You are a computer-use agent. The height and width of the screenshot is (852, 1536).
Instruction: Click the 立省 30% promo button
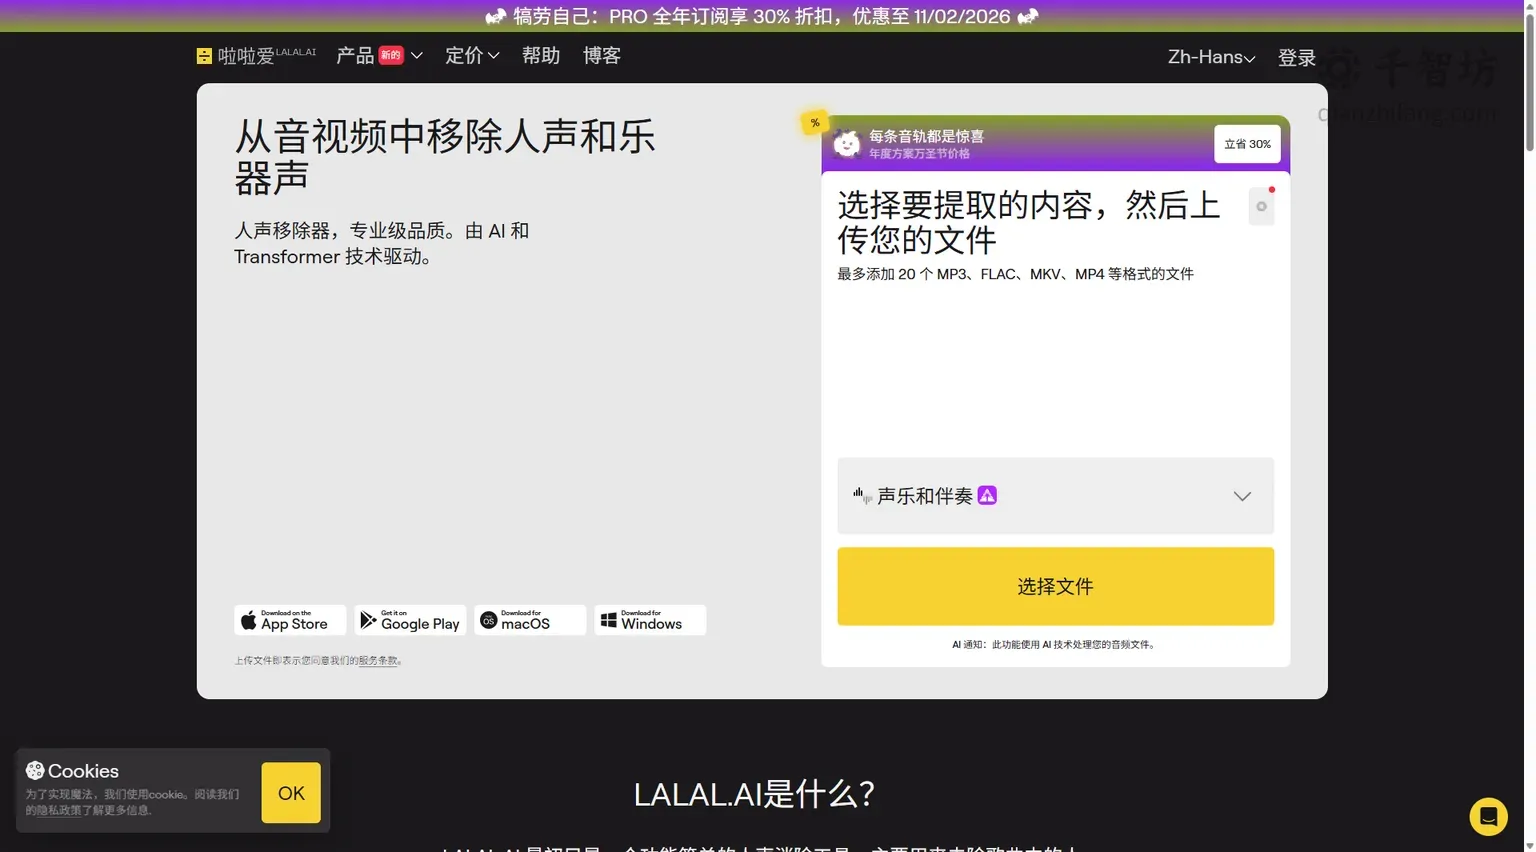pos(1247,144)
